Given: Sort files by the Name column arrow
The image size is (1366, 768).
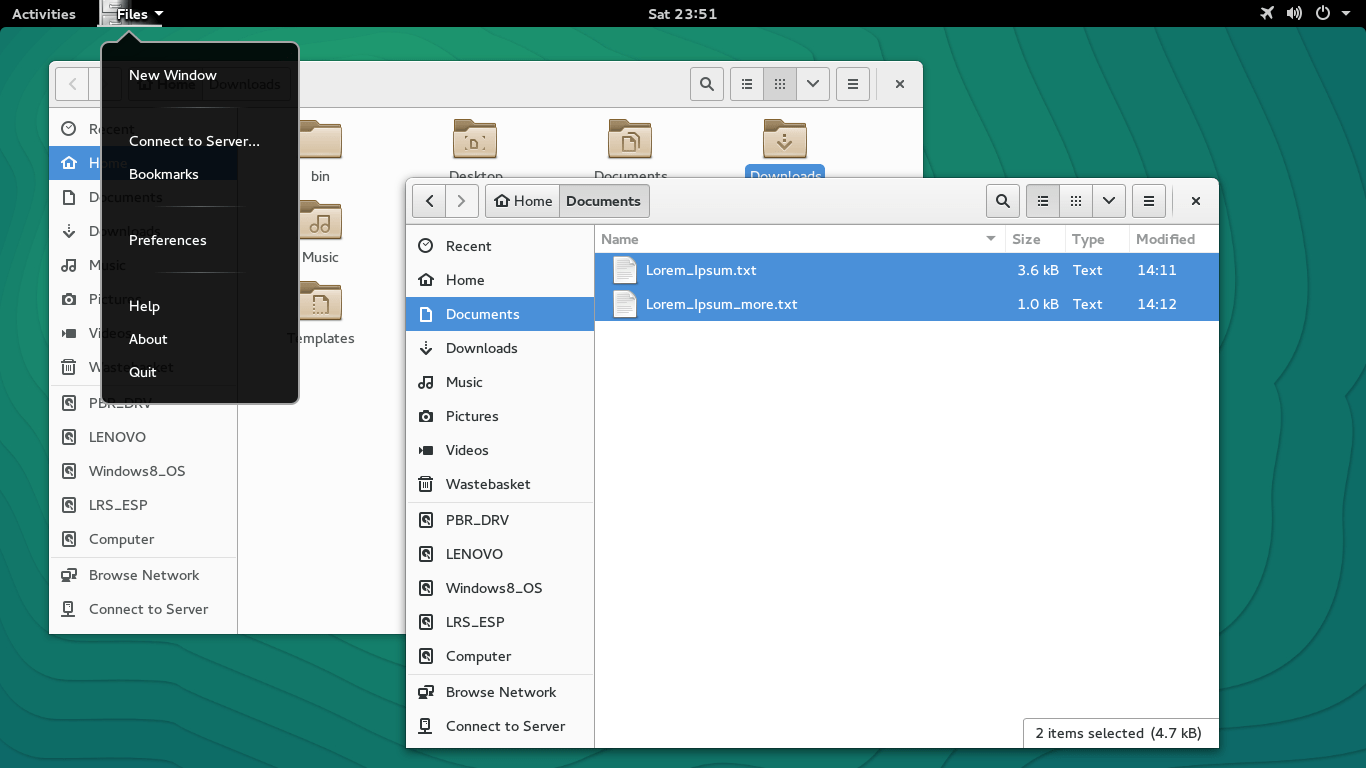Looking at the screenshot, I should click(x=990, y=239).
